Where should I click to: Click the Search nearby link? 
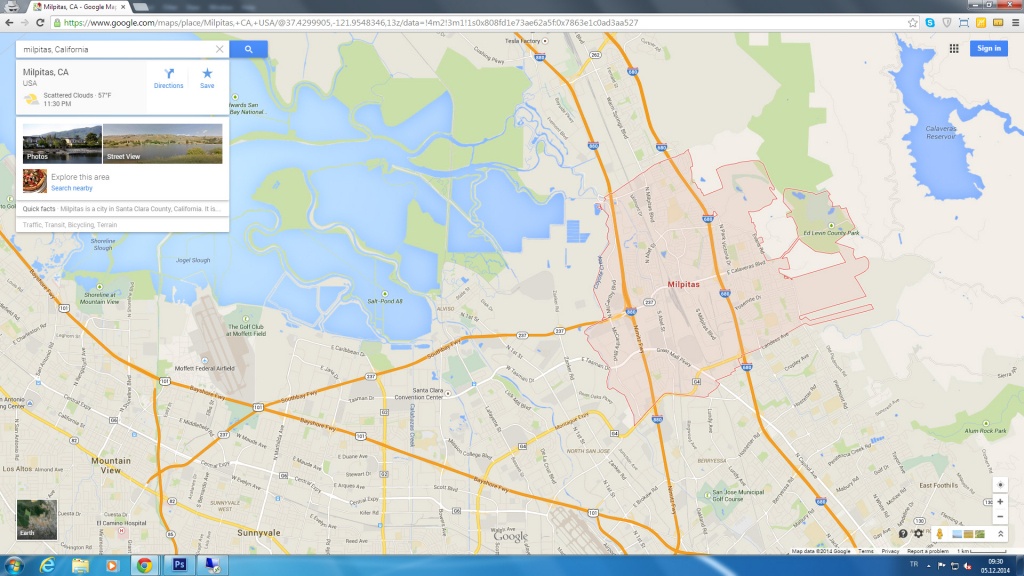pyautogui.click(x=72, y=188)
